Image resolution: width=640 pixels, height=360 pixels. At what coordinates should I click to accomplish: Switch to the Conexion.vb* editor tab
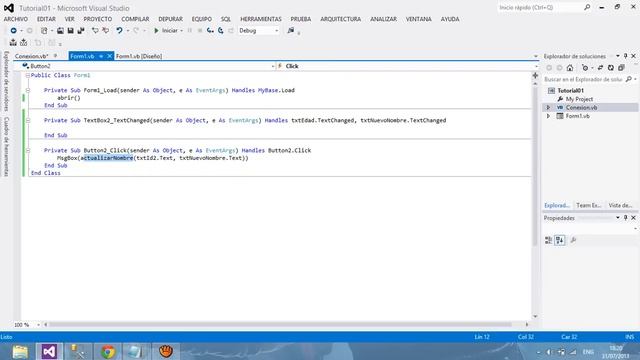(x=31, y=56)
